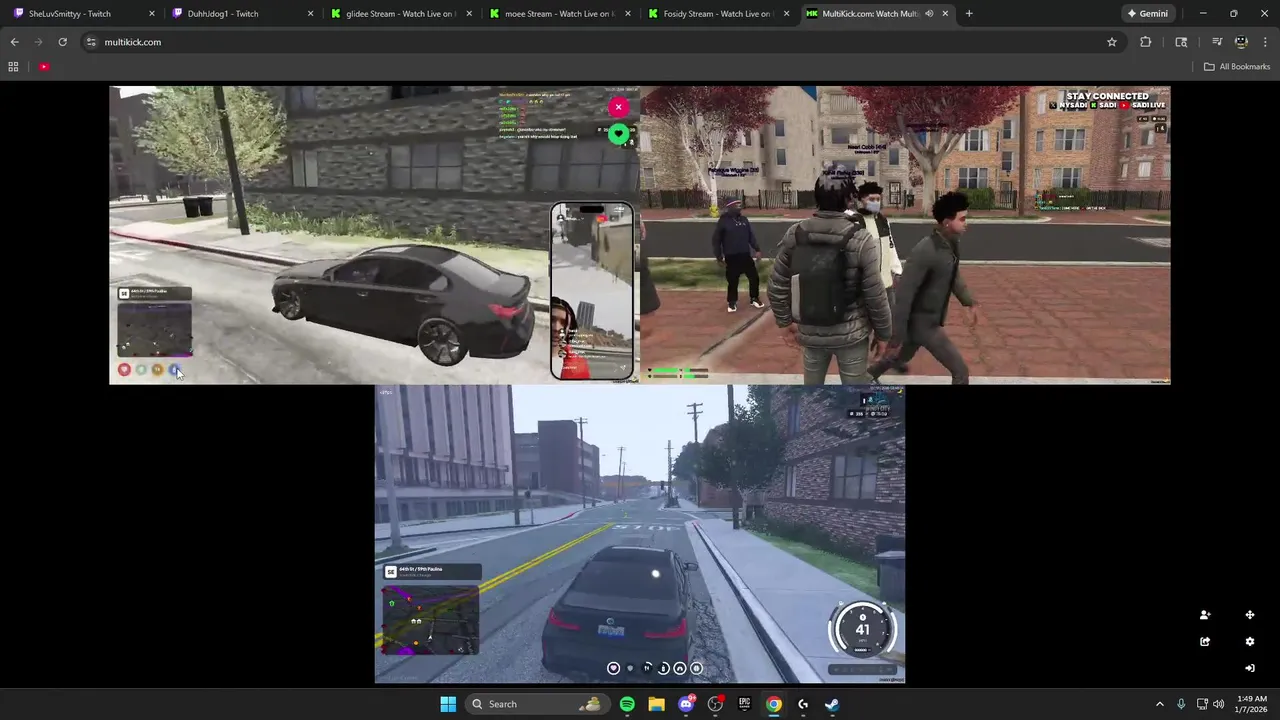Viewport: 1280px width, 720px height.
Task: Open the Chrome profile avatar
Action: click(1241, 42)
